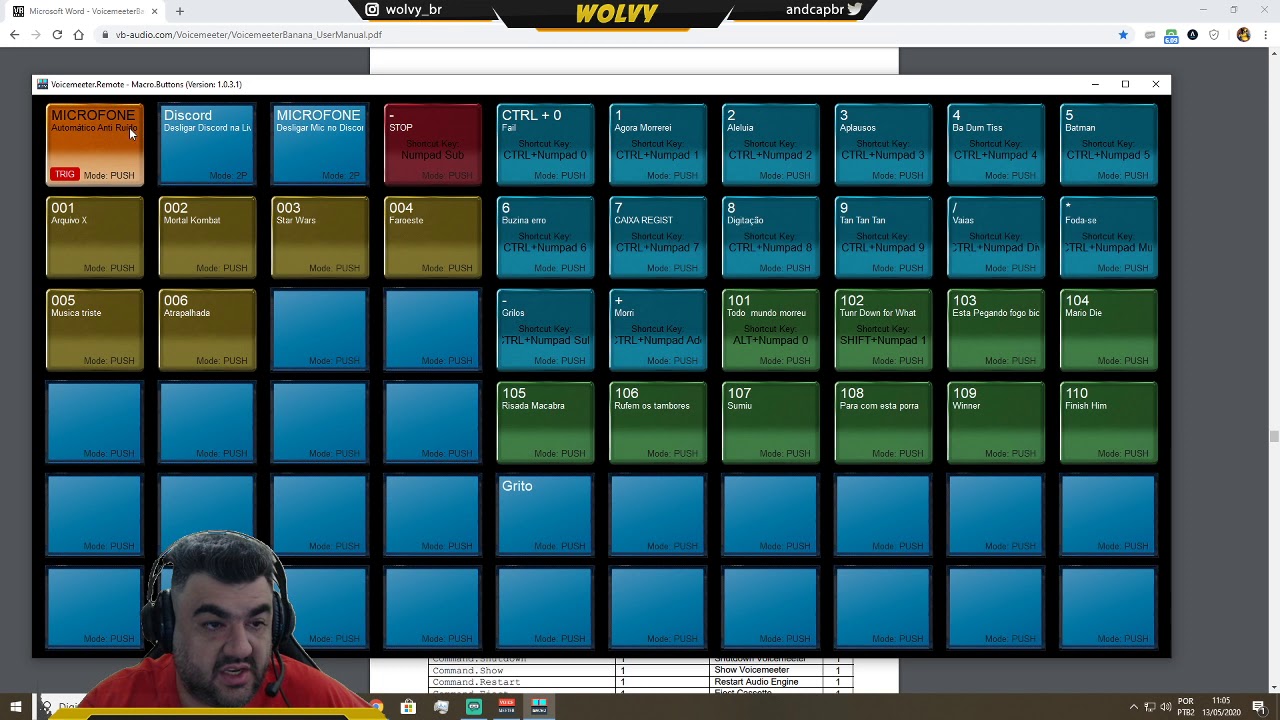Screen dimensions: 1280x720
Task: Trigger the Agora Morrerei macro button
Action: click(x=658, y=144)
